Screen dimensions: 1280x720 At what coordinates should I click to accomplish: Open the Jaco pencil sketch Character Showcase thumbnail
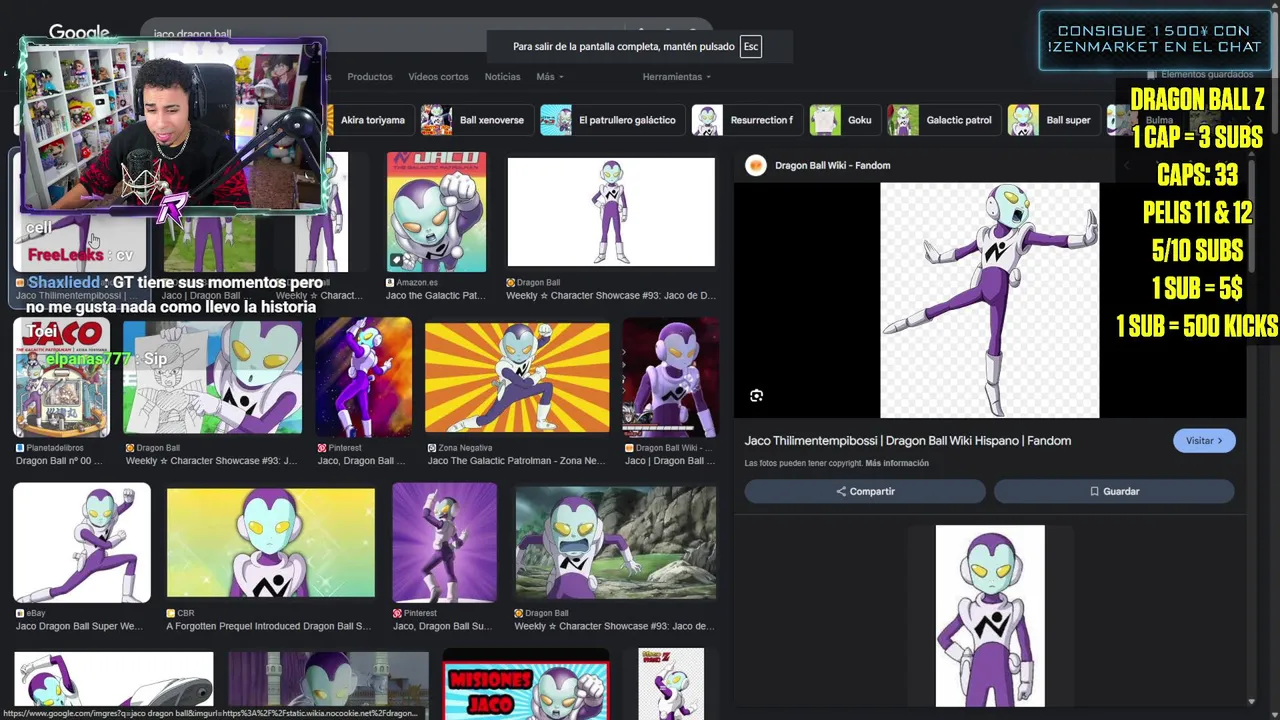point(212,378)
